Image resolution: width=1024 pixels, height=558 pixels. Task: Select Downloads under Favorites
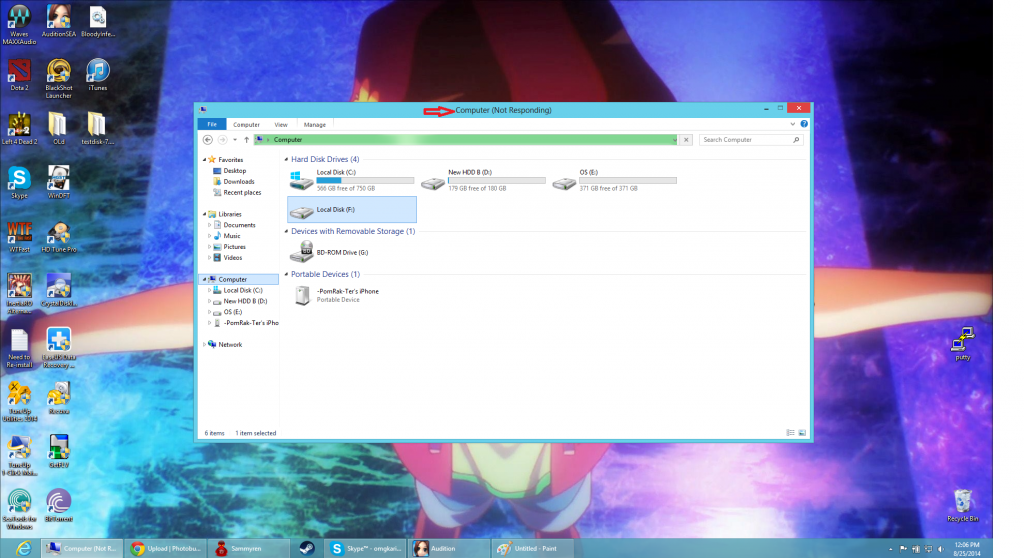[x=239, y=182]
